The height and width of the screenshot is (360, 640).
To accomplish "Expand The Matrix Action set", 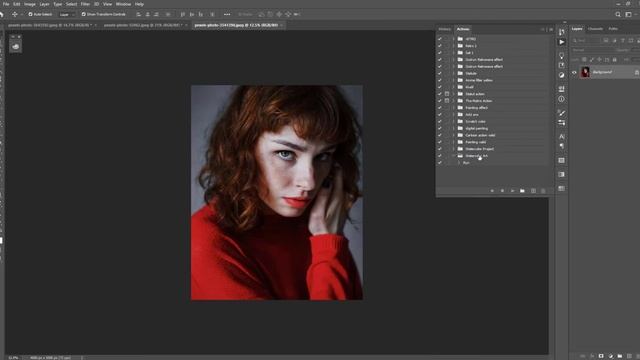I will tap(453, 101).
